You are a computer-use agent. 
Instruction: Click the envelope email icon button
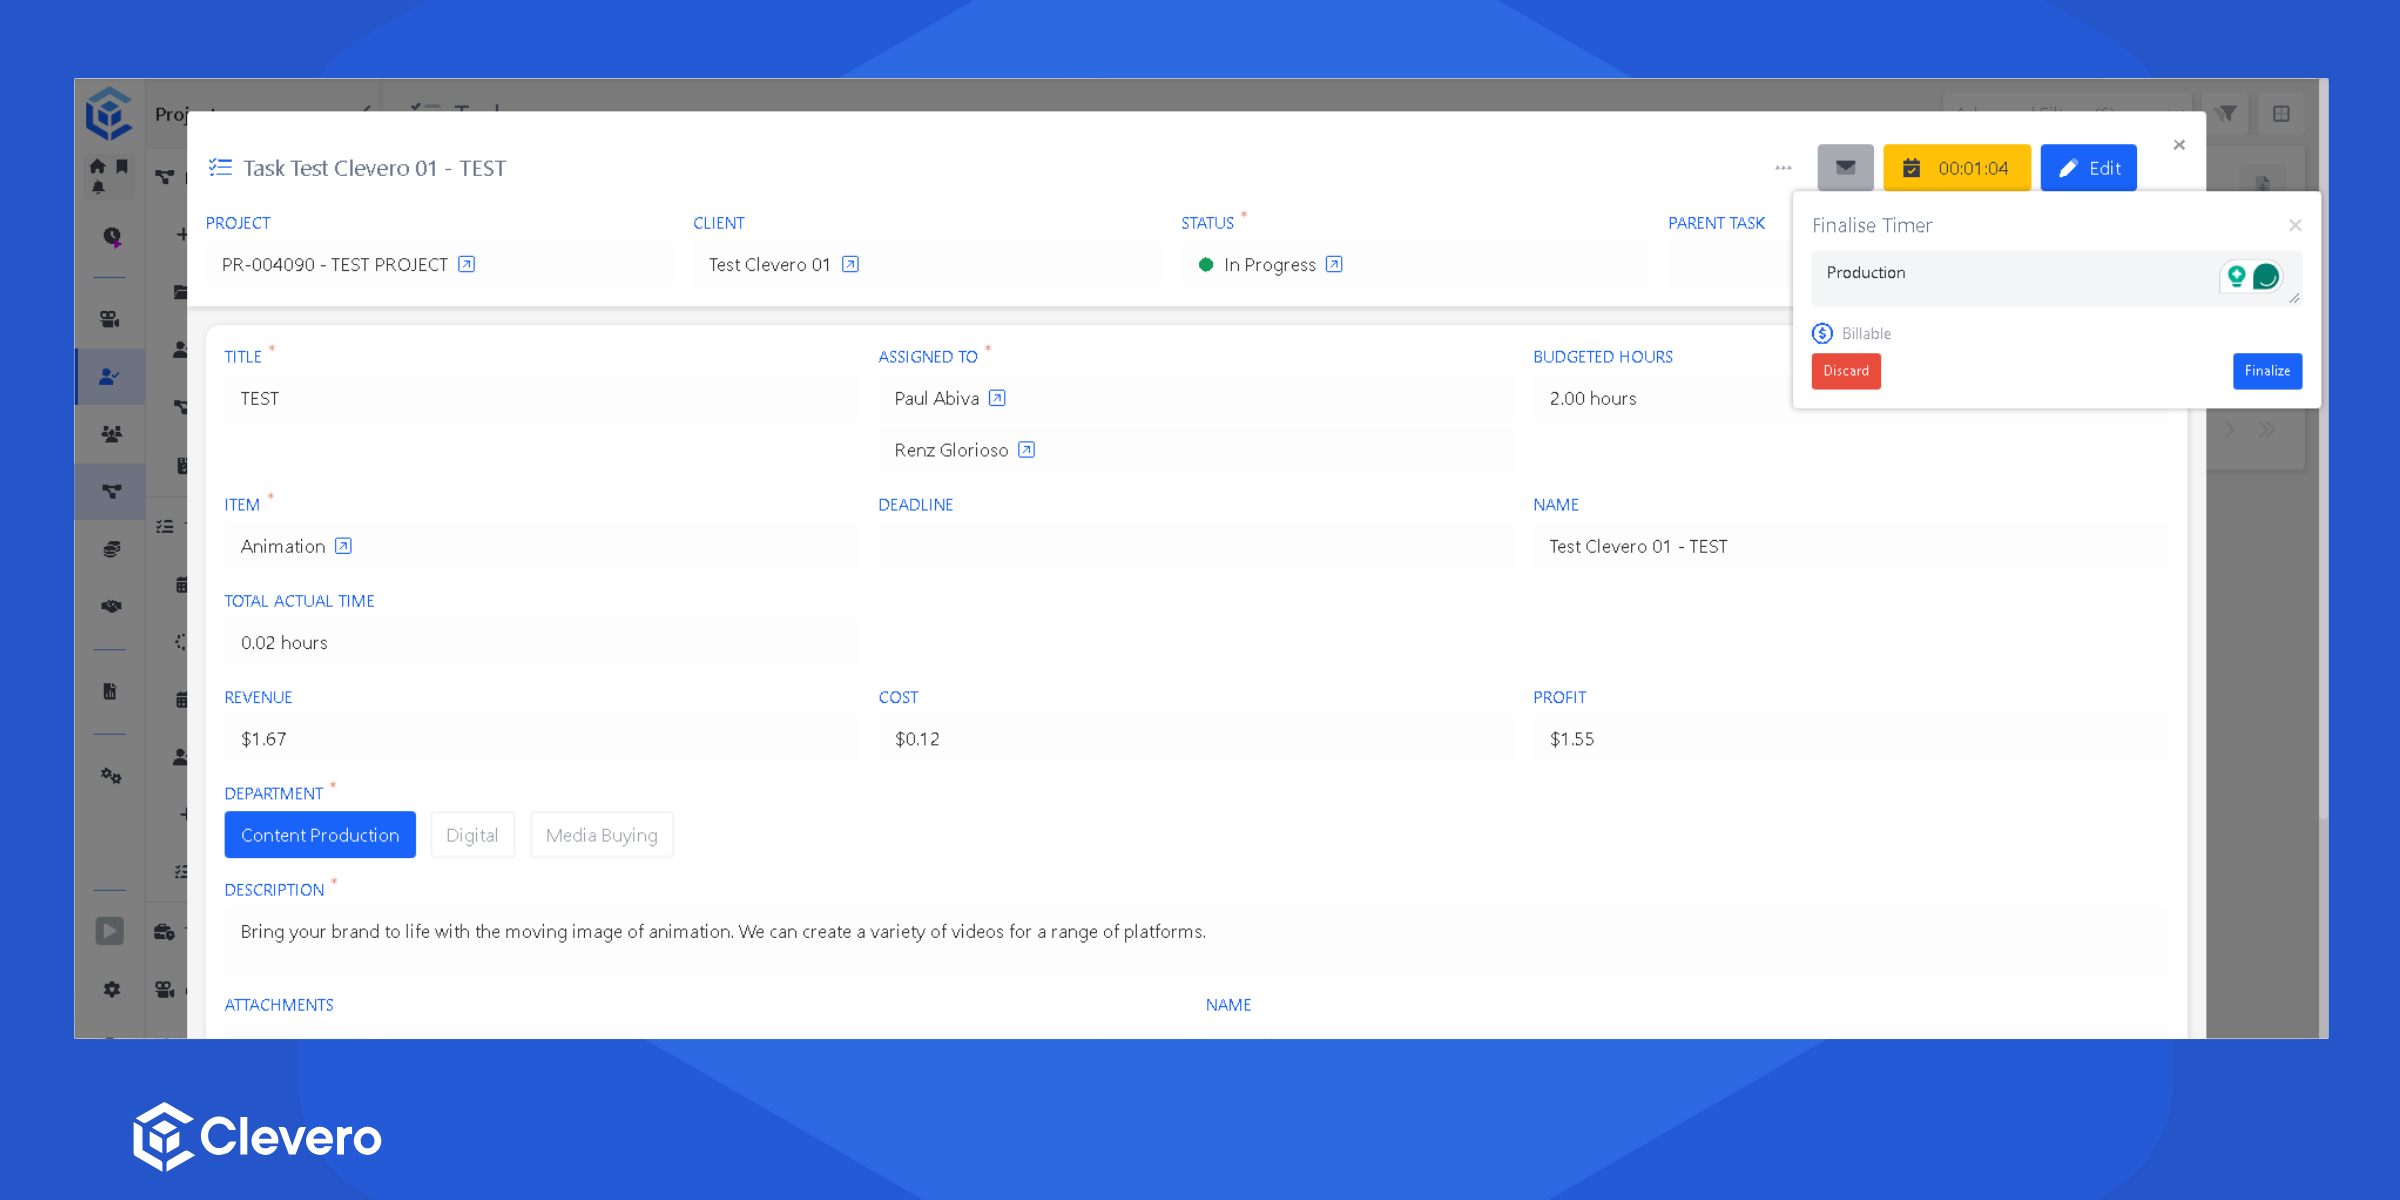pos(1845,168)
